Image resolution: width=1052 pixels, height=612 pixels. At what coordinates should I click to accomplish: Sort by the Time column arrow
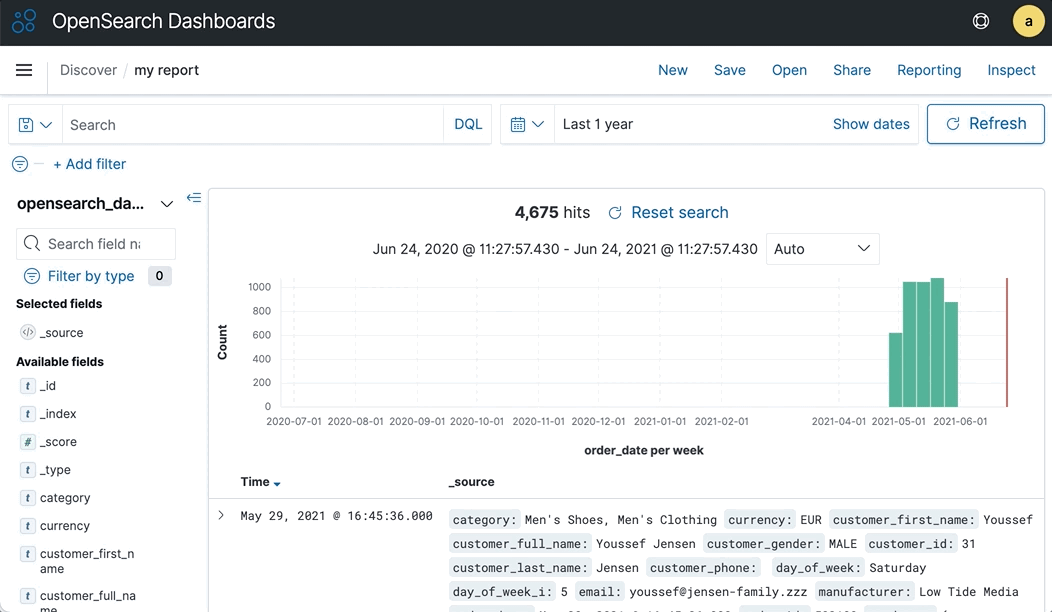click(277, 483)
